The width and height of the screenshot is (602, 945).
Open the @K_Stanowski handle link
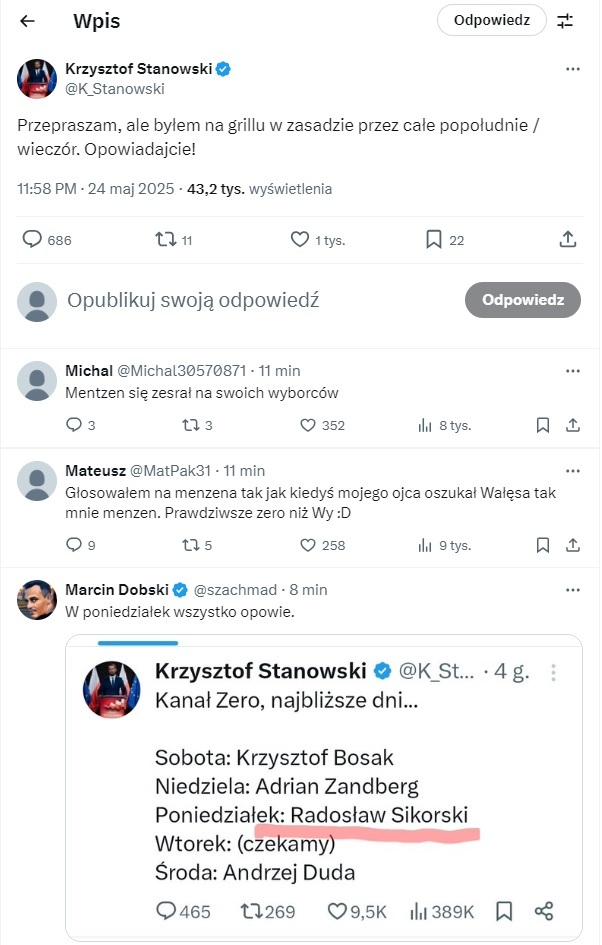[114, 88]
